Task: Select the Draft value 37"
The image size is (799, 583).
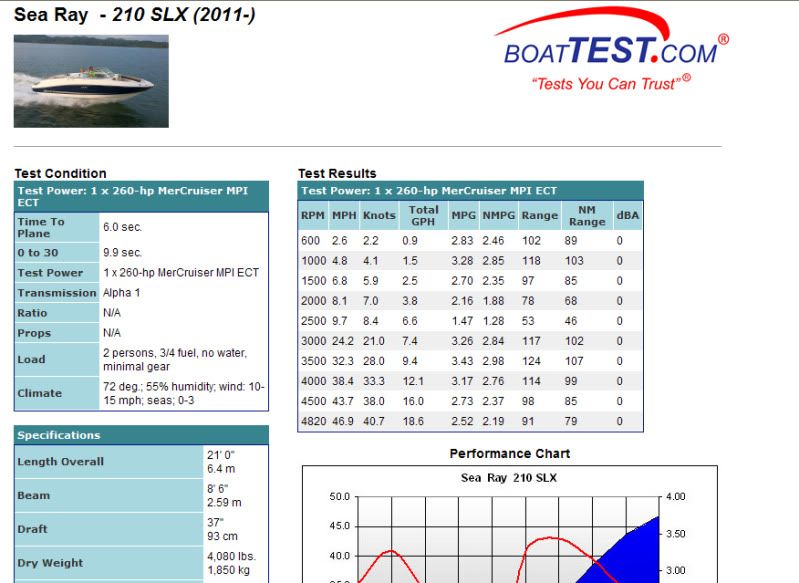Action: 215,522
